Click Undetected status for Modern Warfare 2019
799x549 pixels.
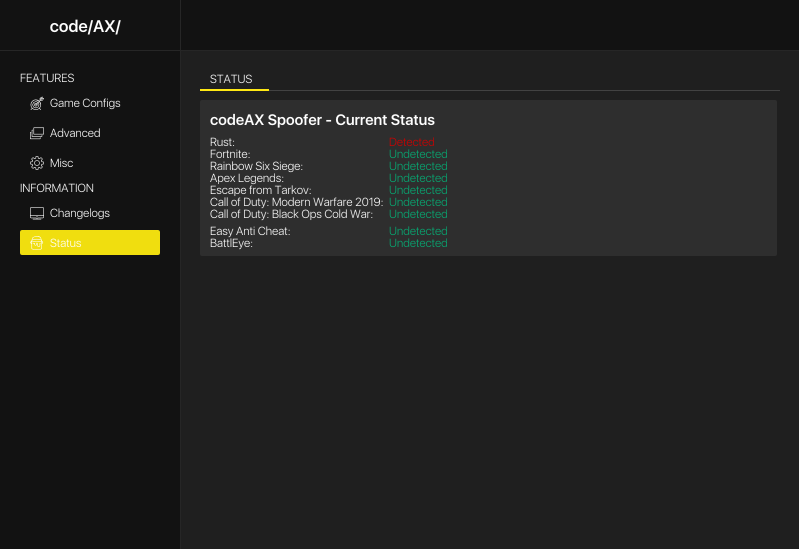point(418,202)
